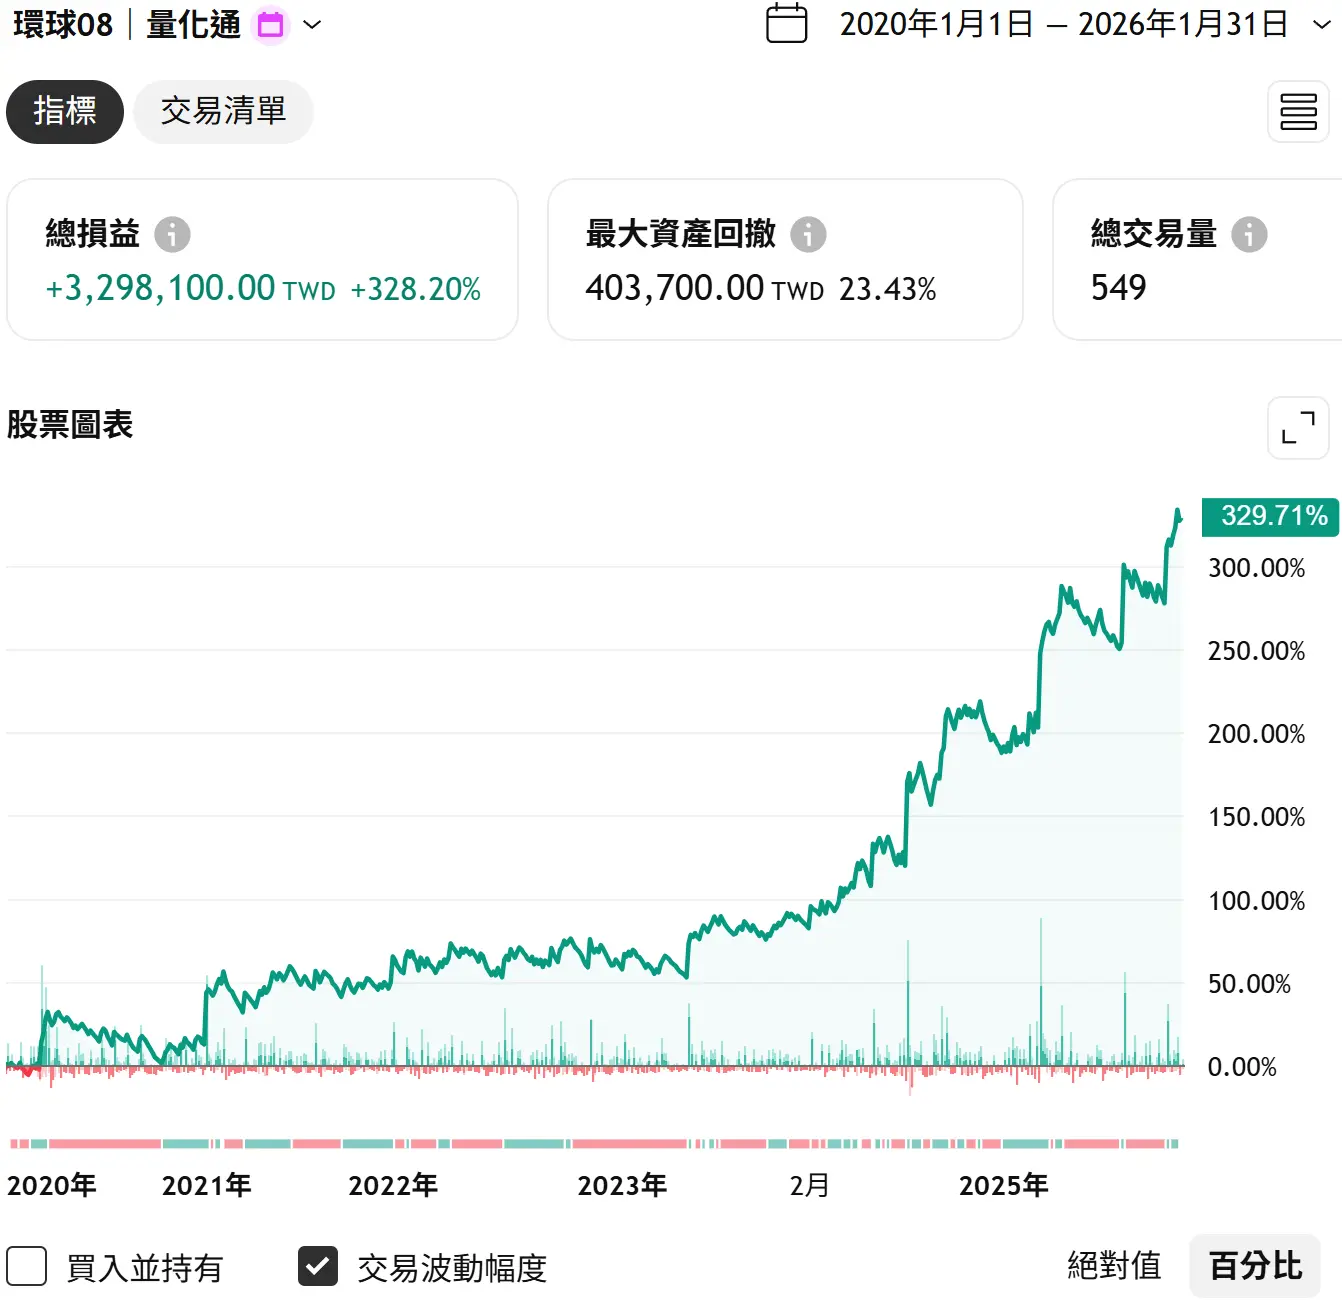Uncheck the 交易波動幅度 checkbox
The height and width of the screenshot is (1303, 1342).
point(318,1266)
